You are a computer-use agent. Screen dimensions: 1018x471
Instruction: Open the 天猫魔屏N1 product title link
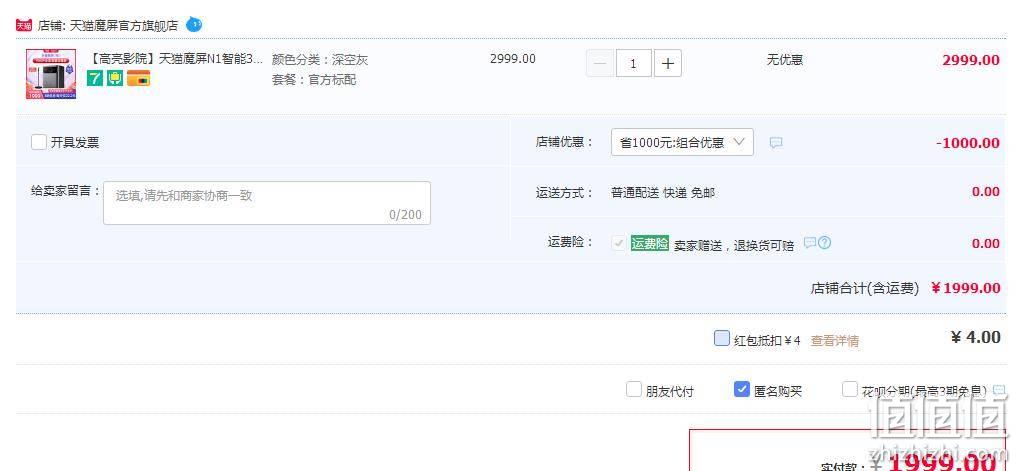pos(176,59)
